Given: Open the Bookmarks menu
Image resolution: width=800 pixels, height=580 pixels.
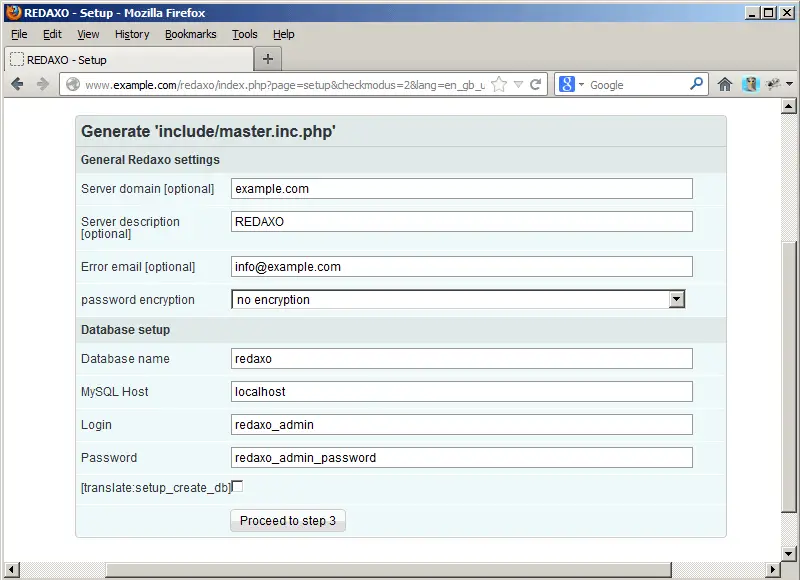Looking at the screenshot, I should [190, 34].
